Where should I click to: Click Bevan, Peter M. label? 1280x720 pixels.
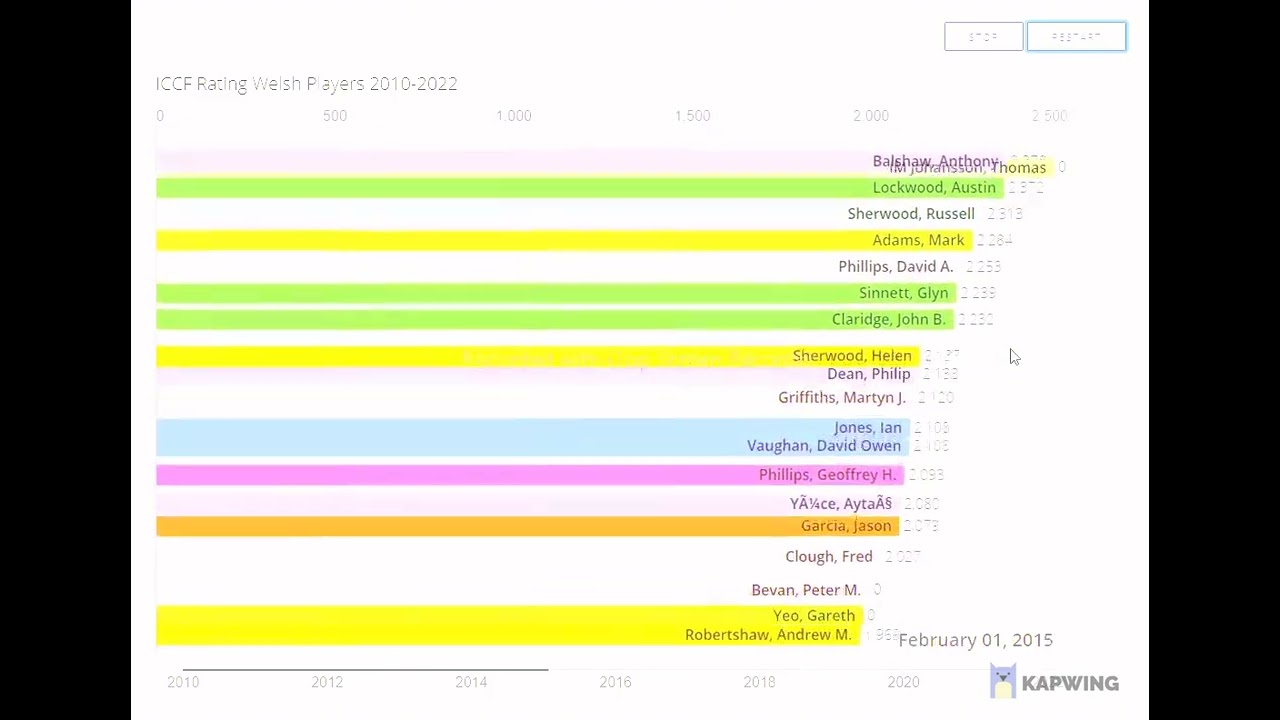click(806, 590)
